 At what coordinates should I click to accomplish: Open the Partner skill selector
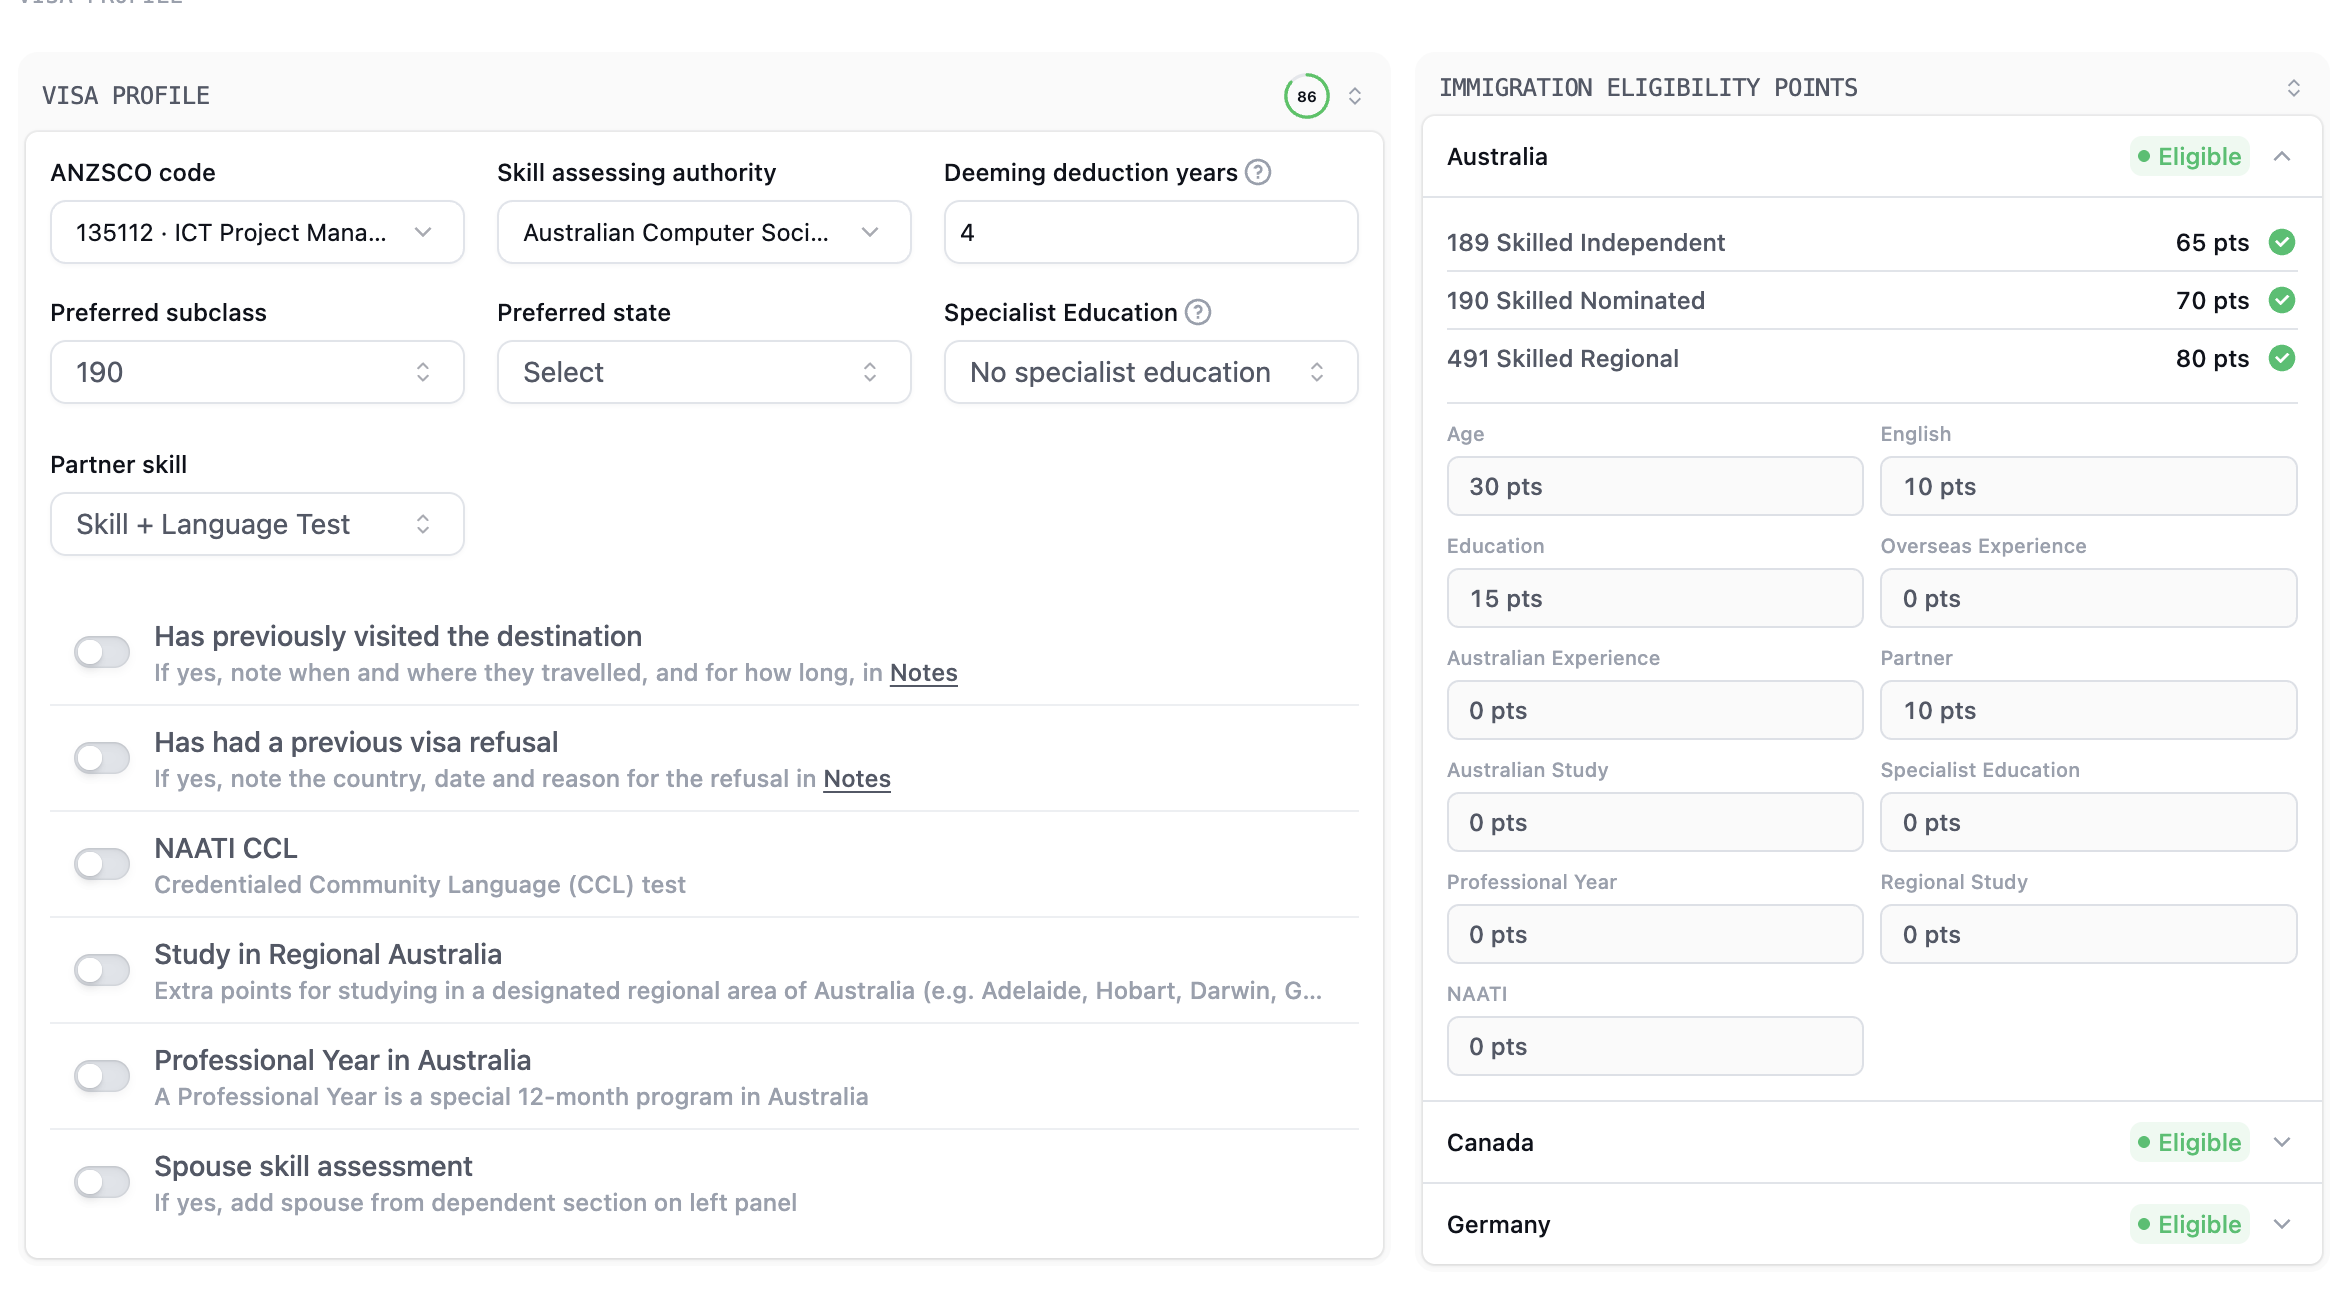(257, 524)
